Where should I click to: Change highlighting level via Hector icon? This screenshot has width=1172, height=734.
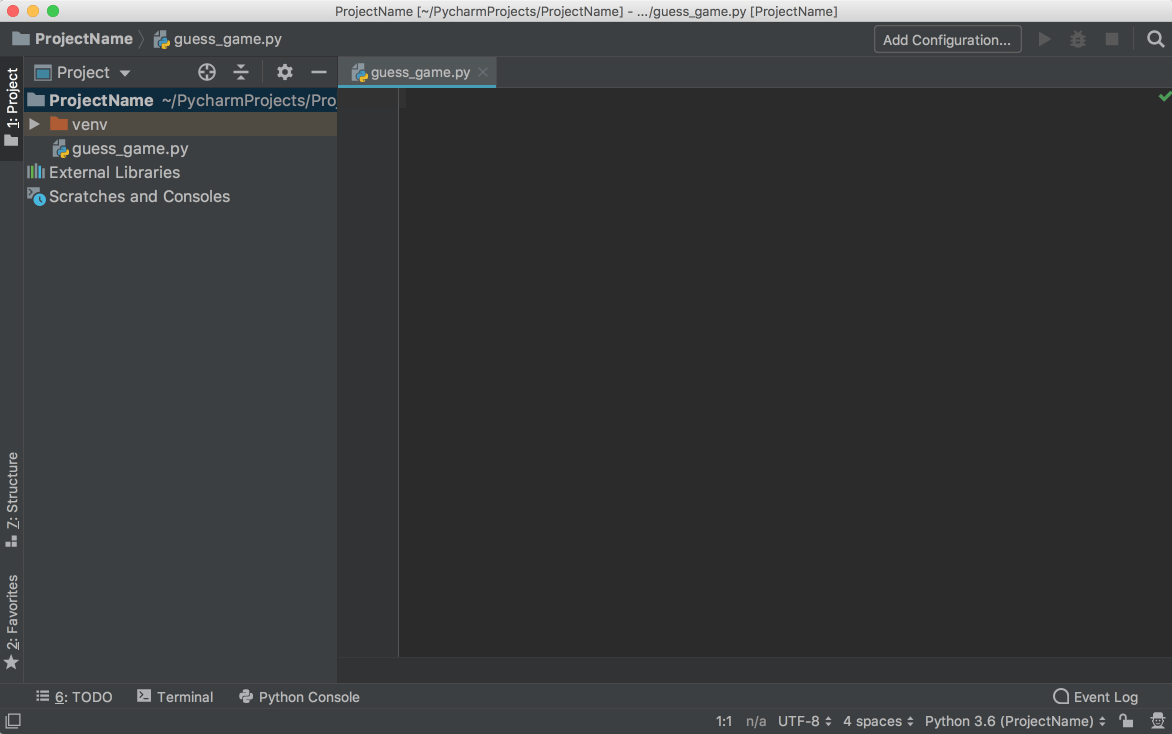coord(1159,721)
